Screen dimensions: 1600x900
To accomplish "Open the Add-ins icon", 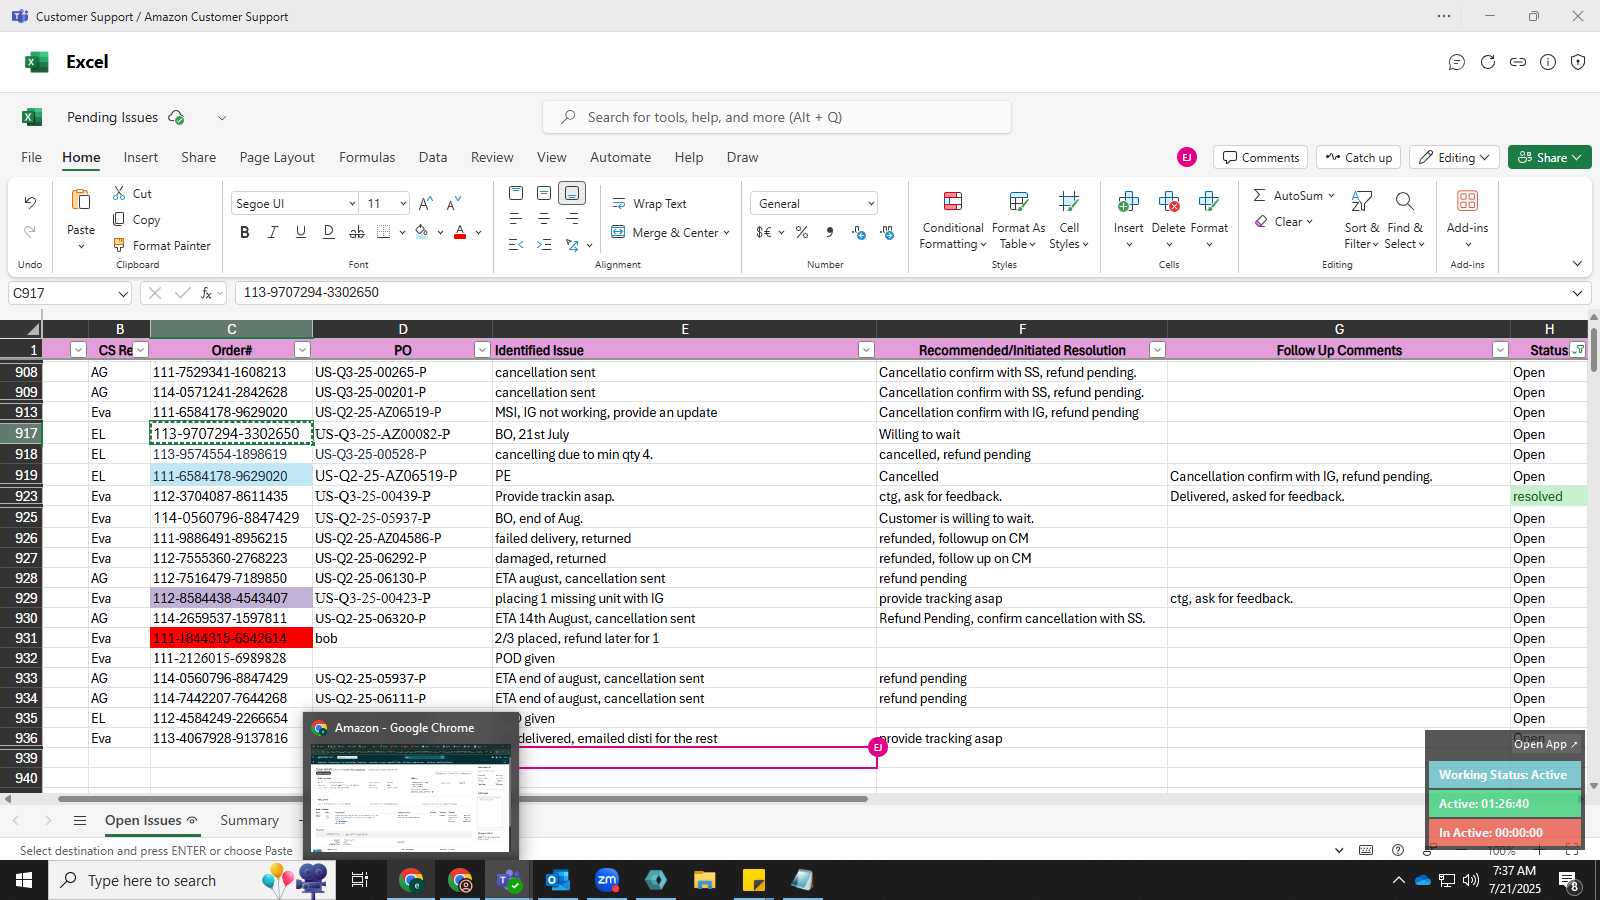I will point(1467,201).
